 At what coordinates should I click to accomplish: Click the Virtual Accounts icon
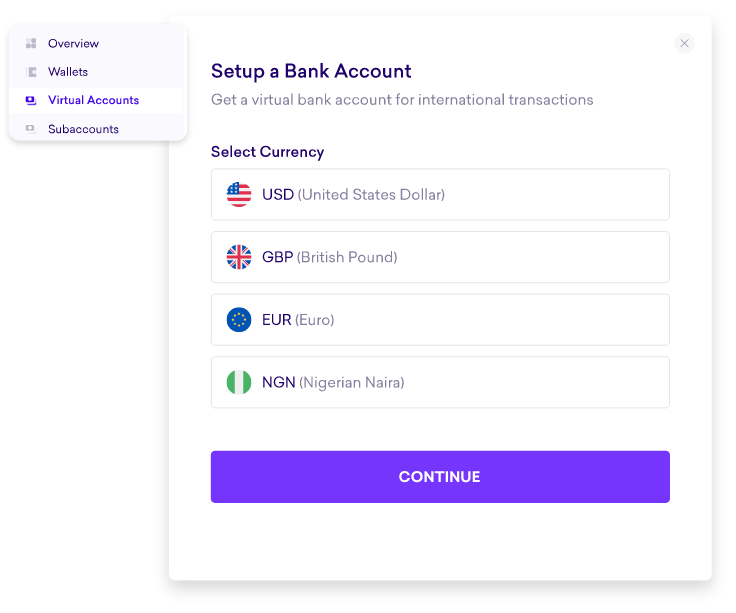(31, 100)
